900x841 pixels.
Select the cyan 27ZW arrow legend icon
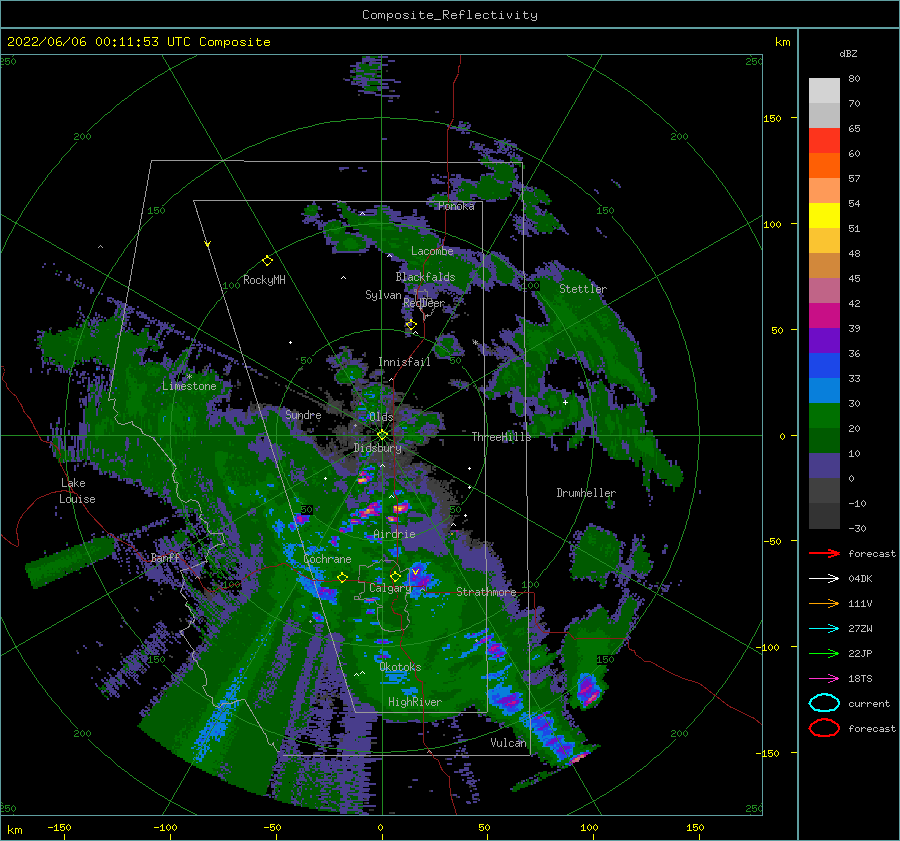coord(824,629)
